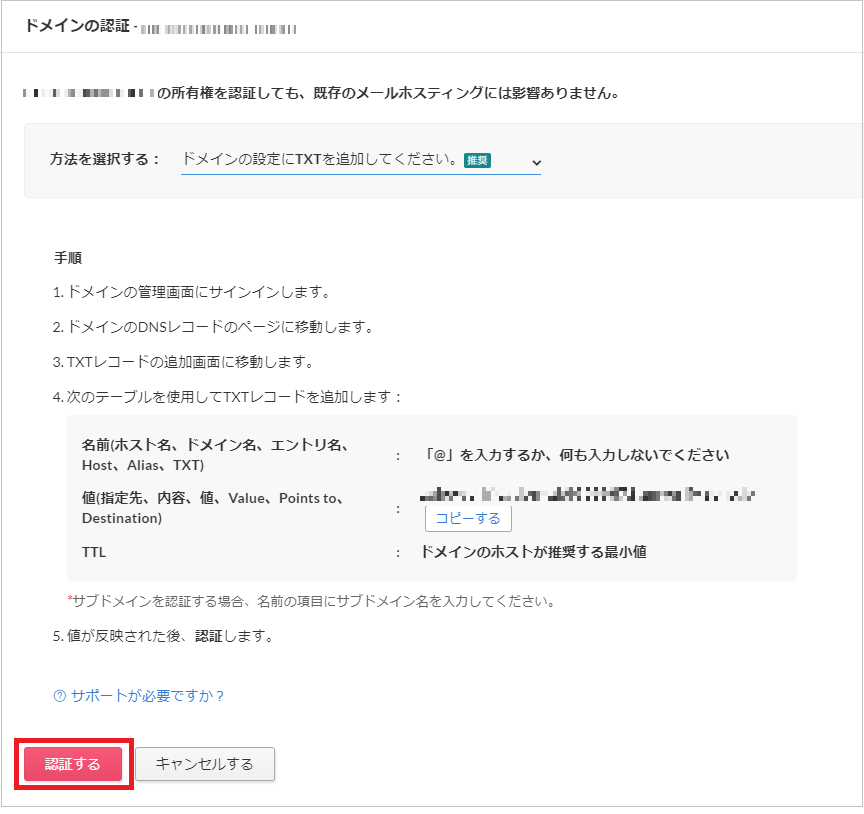The height and width of the screenshot is (814, 864).
Task: Click 値(指定先、内容 row label
Action: tap(213, 508)
